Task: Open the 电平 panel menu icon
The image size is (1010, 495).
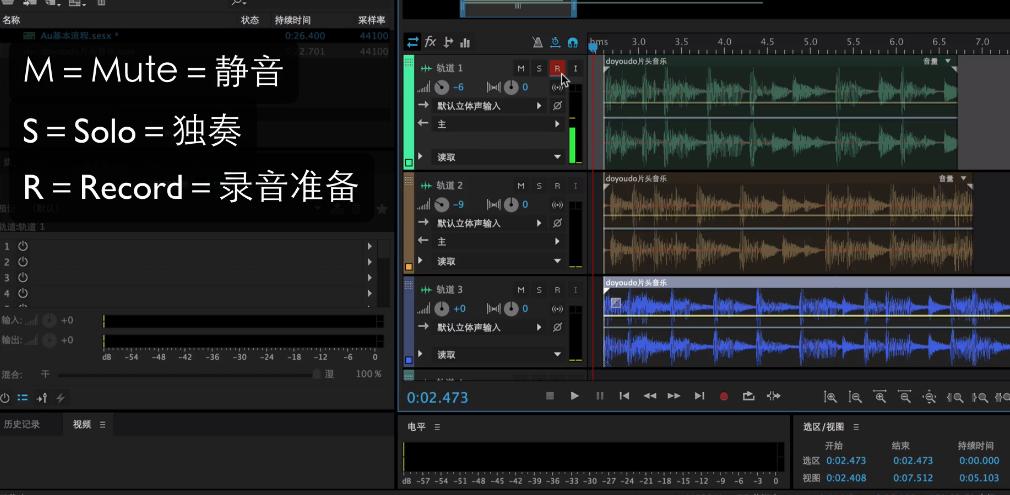Action: pos(437,427)
